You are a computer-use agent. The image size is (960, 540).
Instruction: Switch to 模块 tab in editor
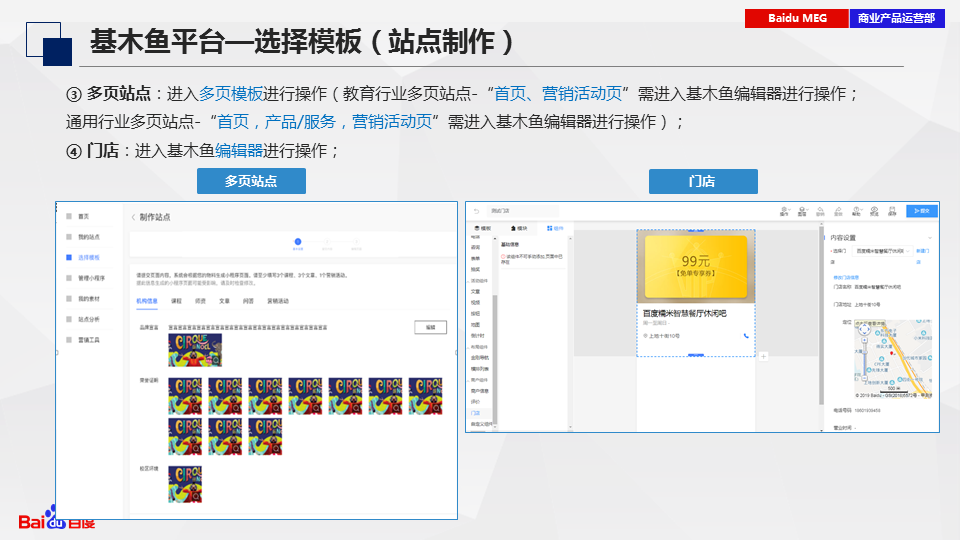[x=519, y=228]
